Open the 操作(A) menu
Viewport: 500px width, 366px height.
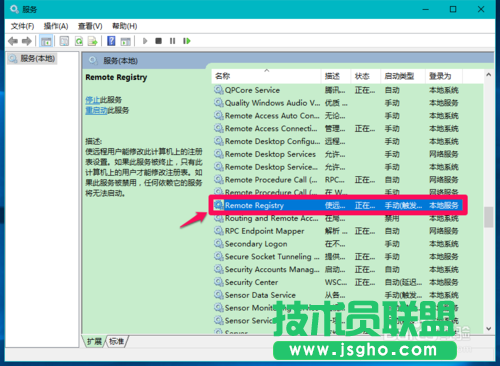[x=56, y=26]
